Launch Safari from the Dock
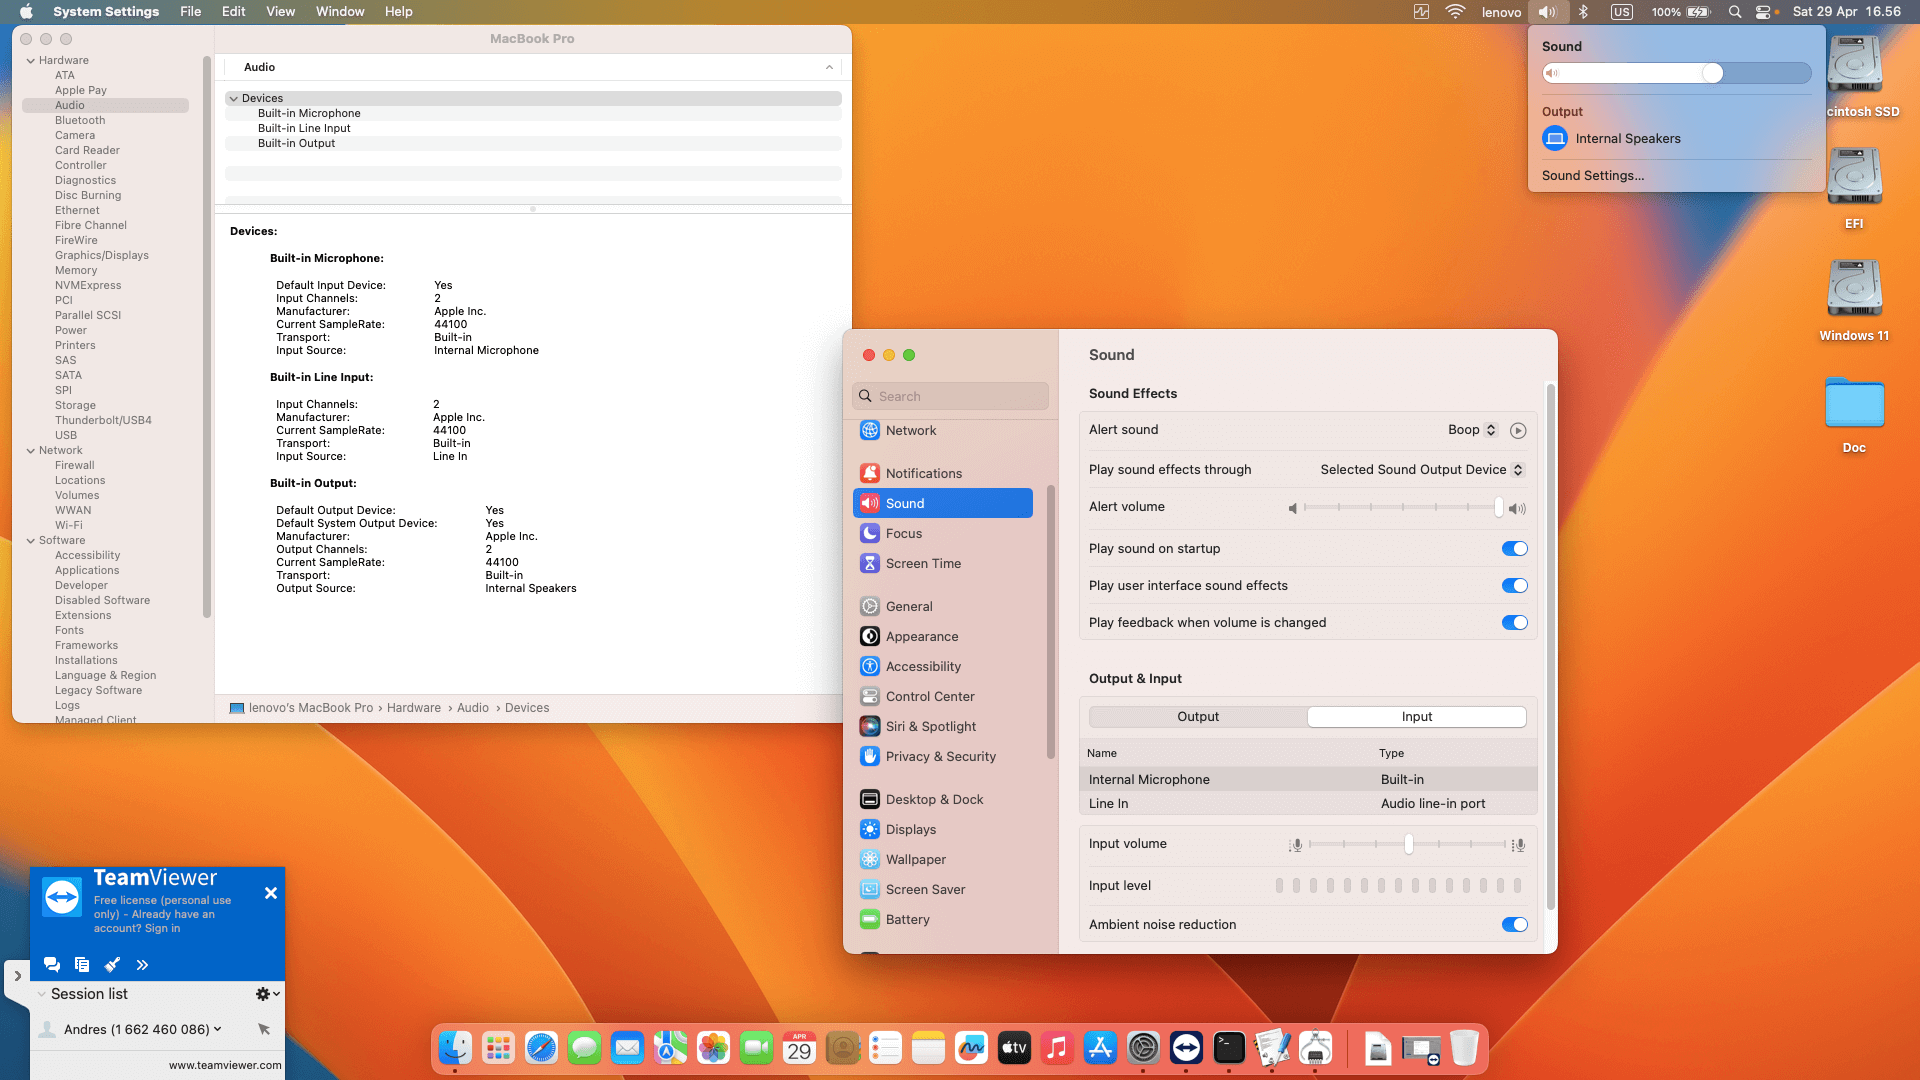The width and height of the screenshot is (1920, 1080). [x=541, y=1048]
